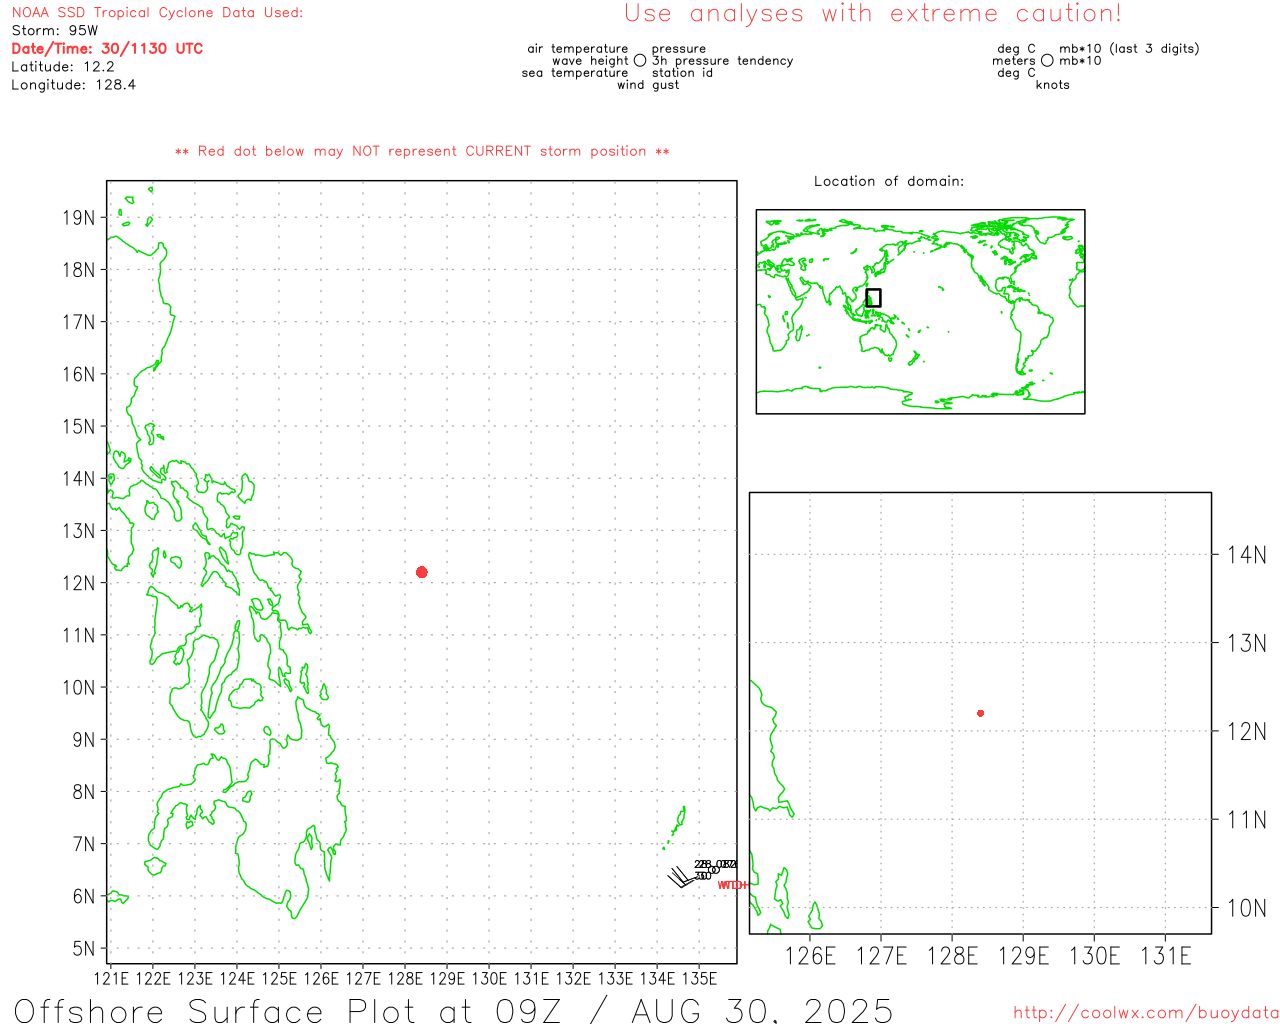Click the '7N' label on main map
1280x1024 pixels.
pyautogui.click(x=84, y=844)
